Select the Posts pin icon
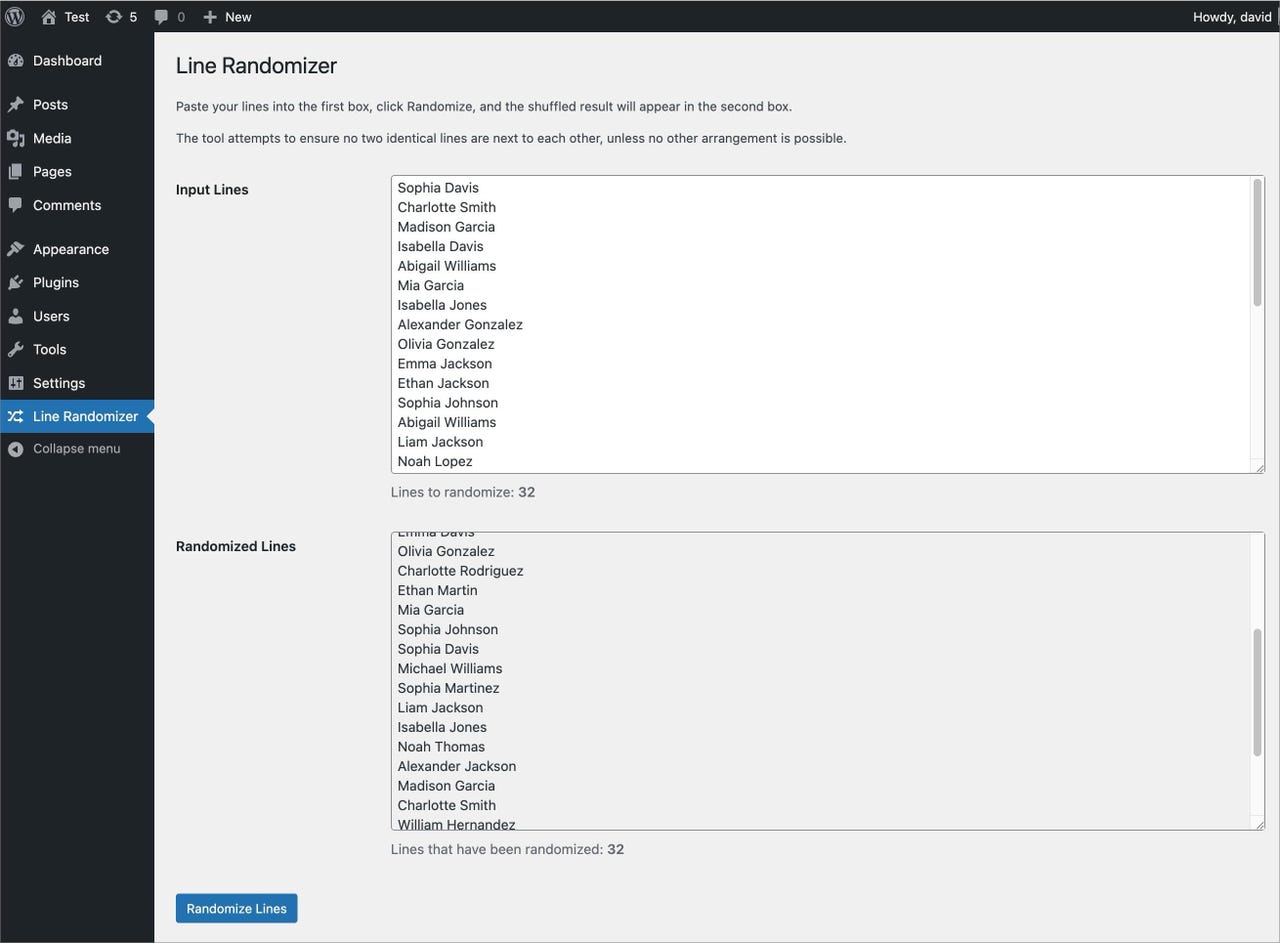Image resolution: width=1280 pixels, height=943 pixels. [x=15, y=104]
